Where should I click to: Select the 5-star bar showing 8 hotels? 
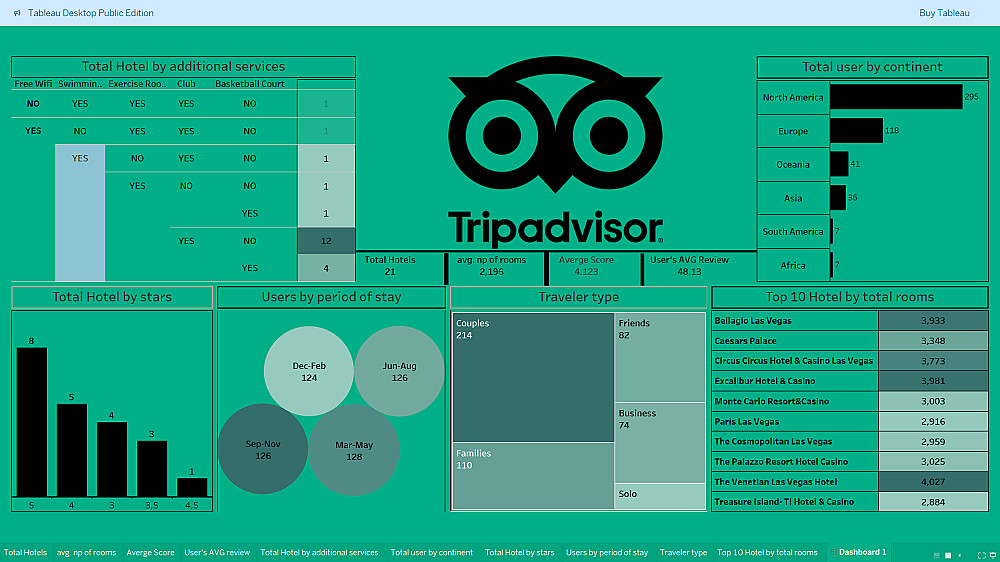(x=32, y=422)
